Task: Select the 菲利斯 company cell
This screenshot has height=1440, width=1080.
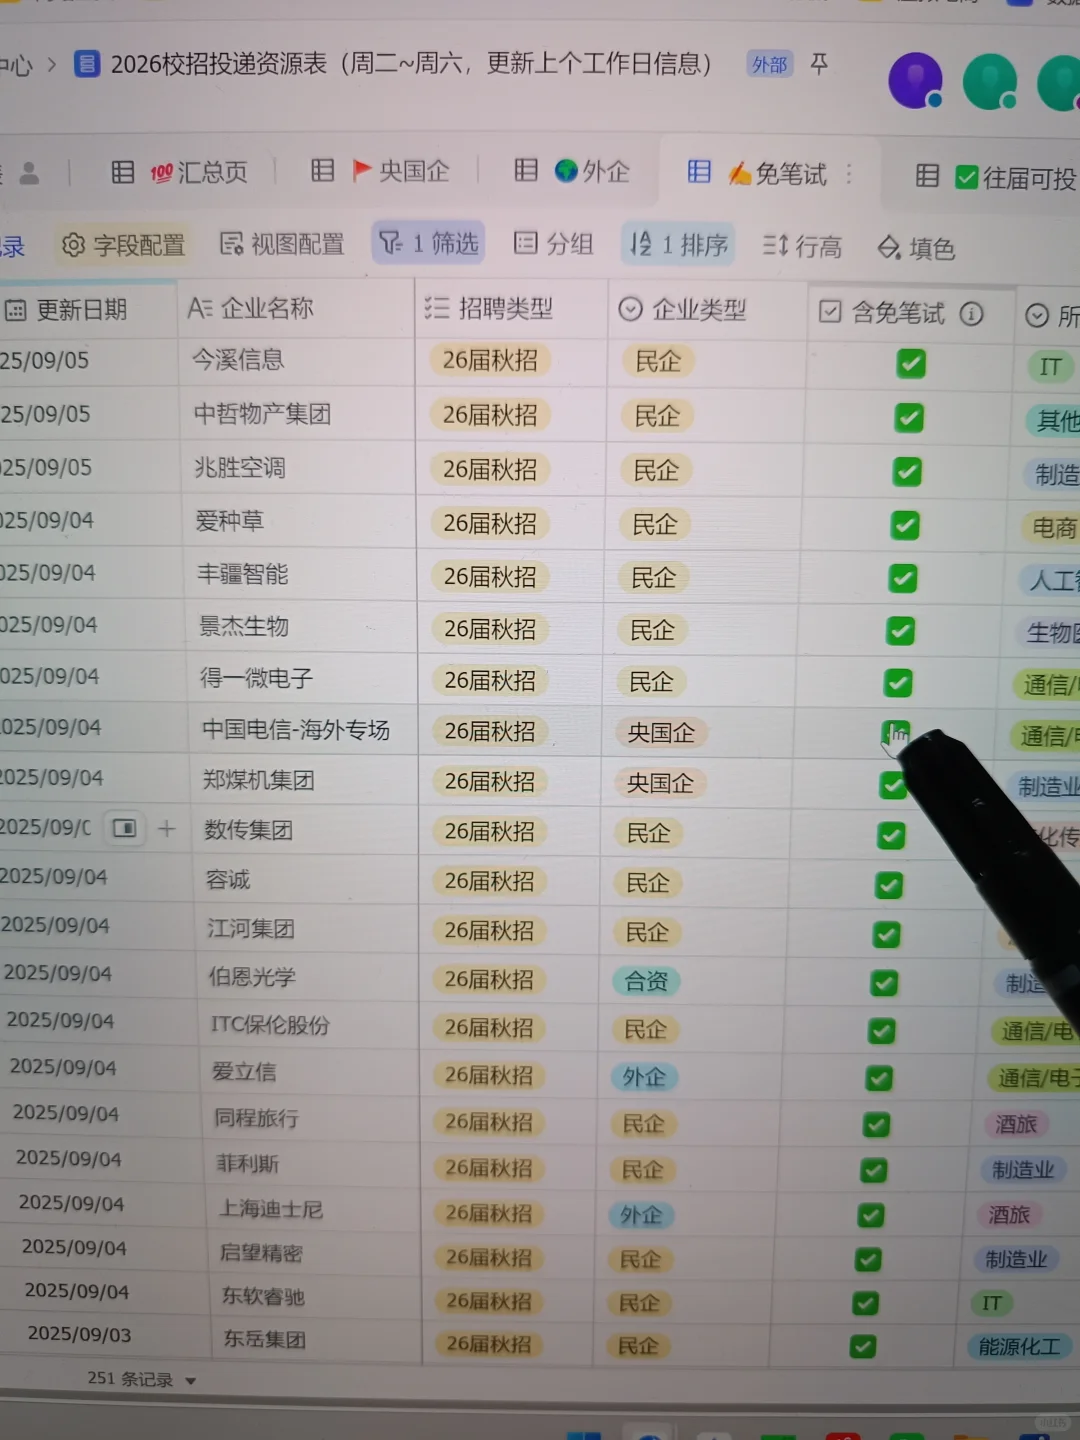Action: (x=311, y=1164)
